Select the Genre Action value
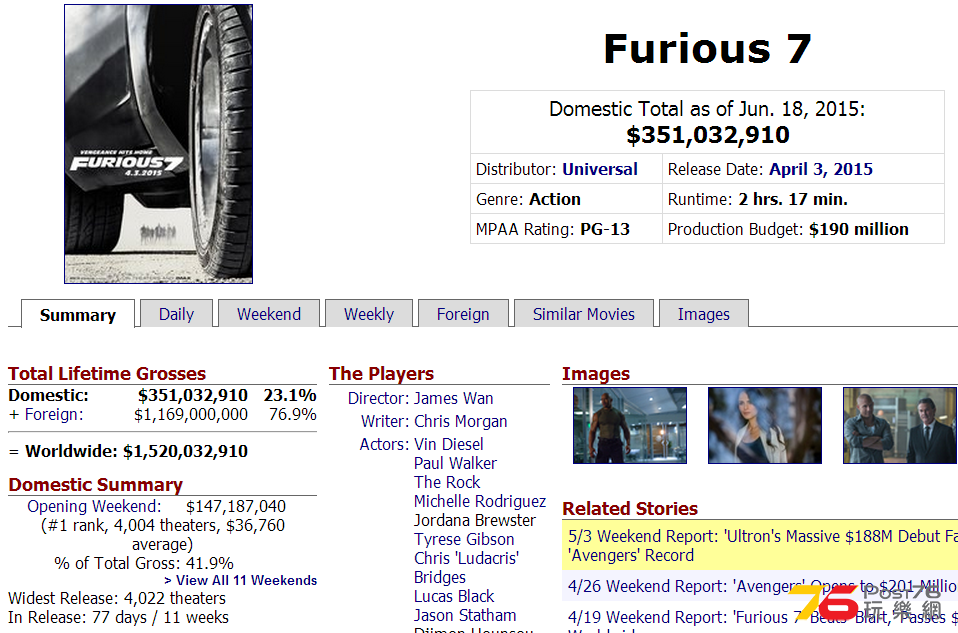Screen dimensions: 958x633 [555, 199]
